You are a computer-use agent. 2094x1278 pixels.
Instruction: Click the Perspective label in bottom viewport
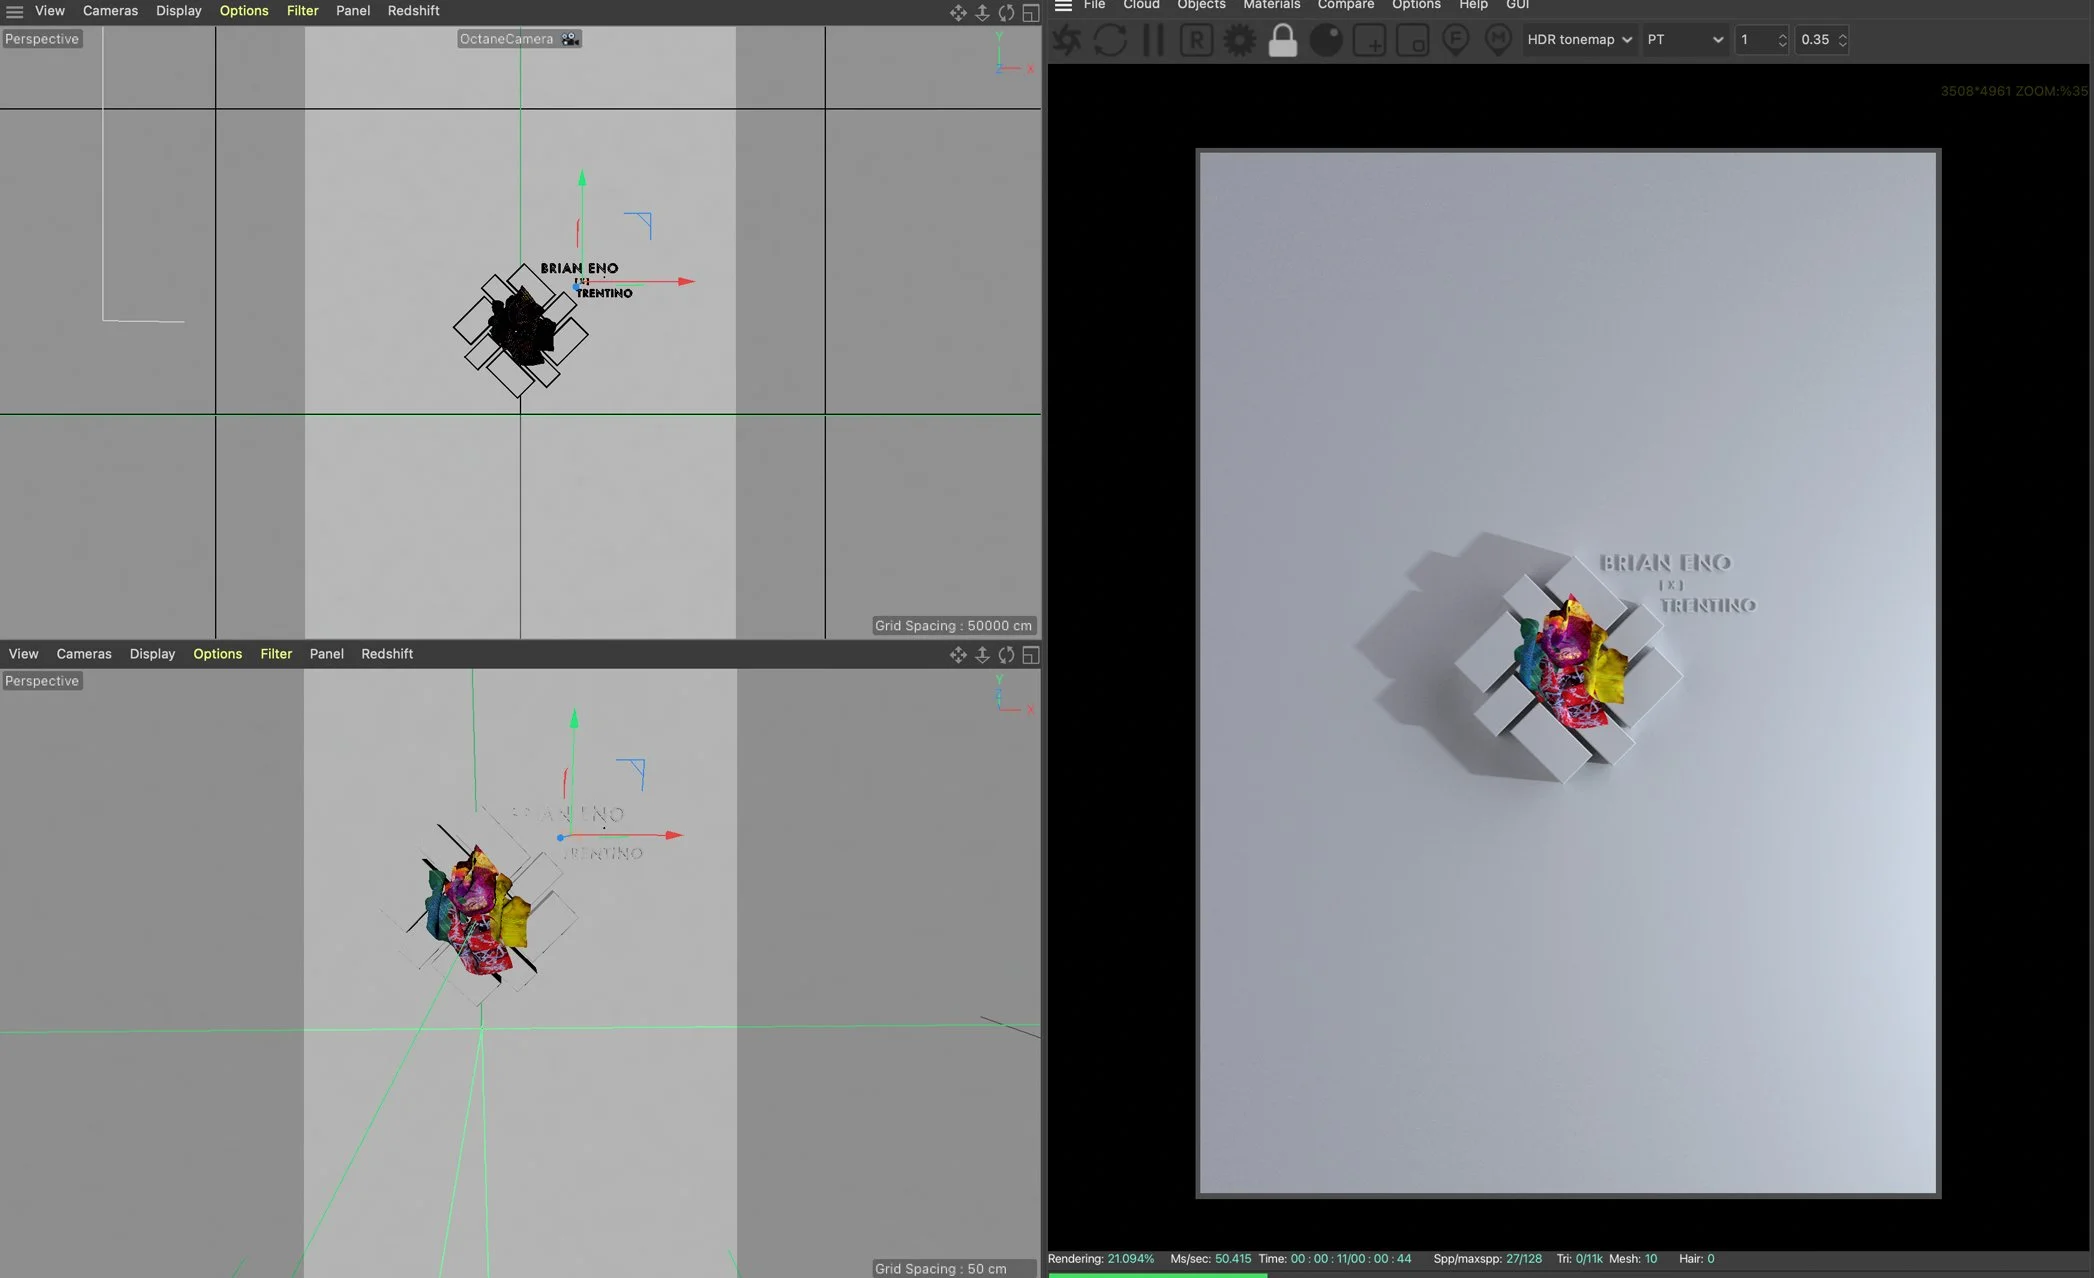(42, 681)
